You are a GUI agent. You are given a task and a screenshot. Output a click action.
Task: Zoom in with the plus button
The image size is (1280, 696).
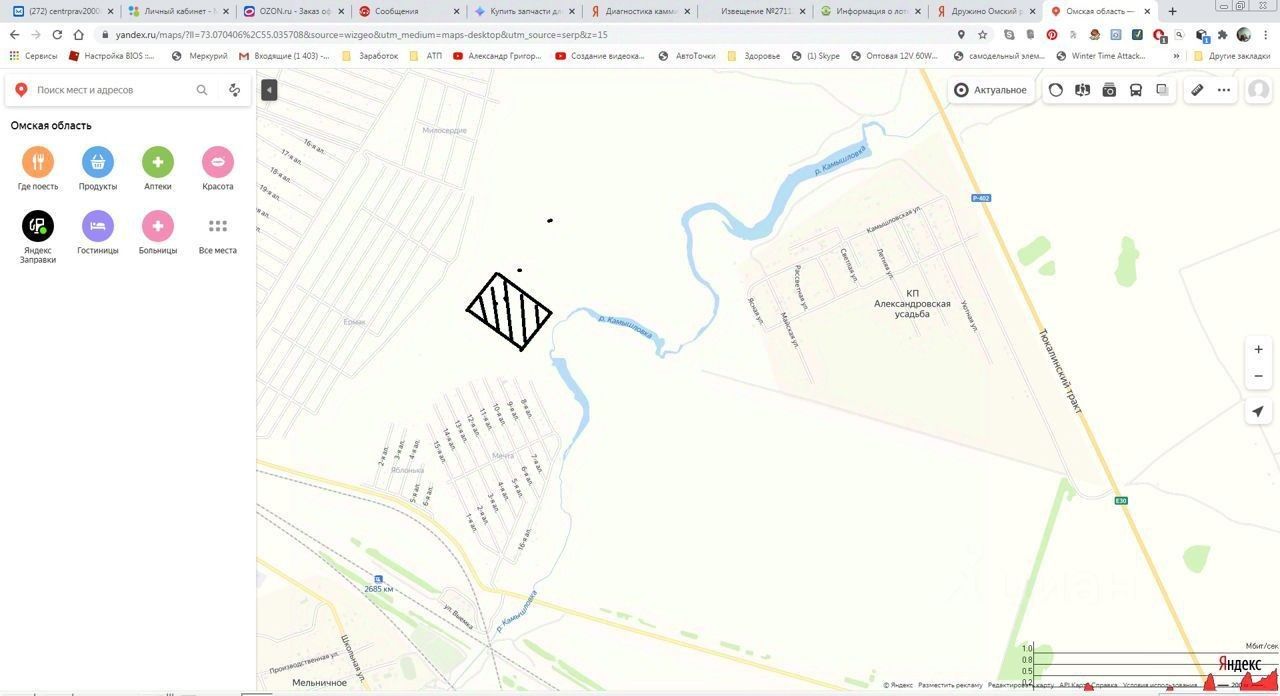pyautogui.click(x=1258, y=349)
